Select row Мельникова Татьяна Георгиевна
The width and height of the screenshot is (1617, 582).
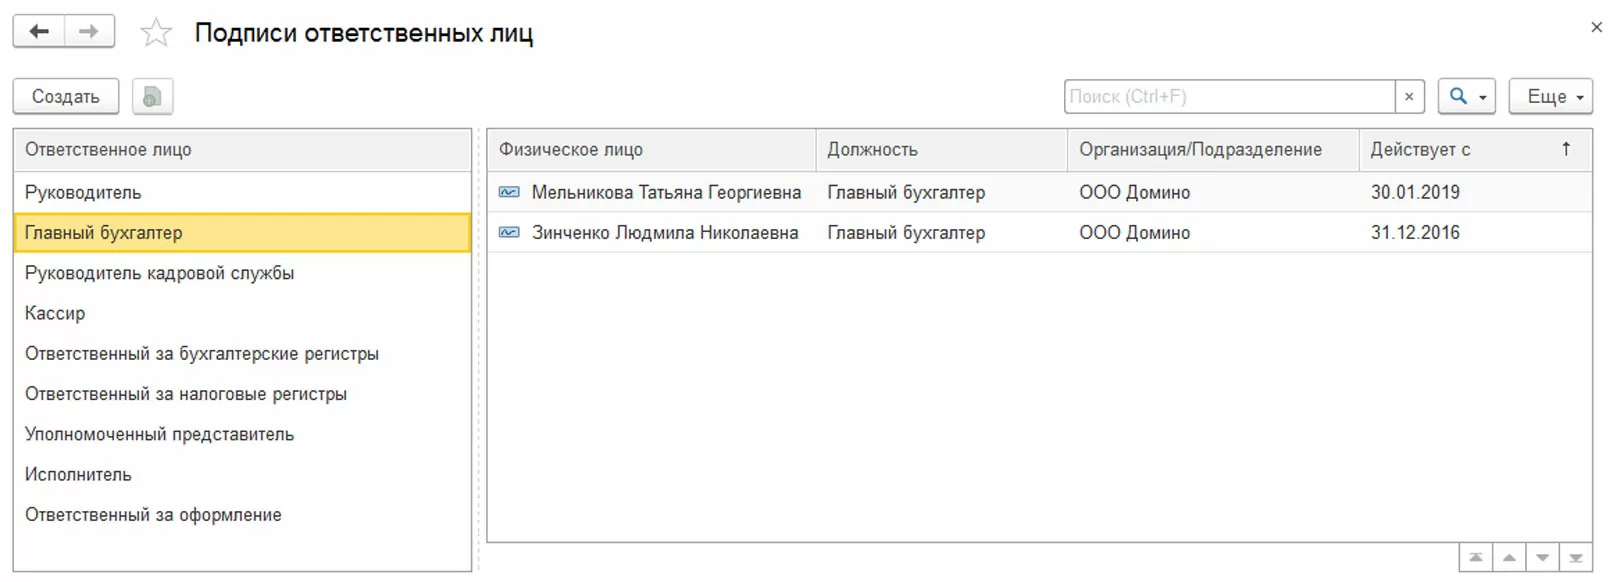coord(666,192)
